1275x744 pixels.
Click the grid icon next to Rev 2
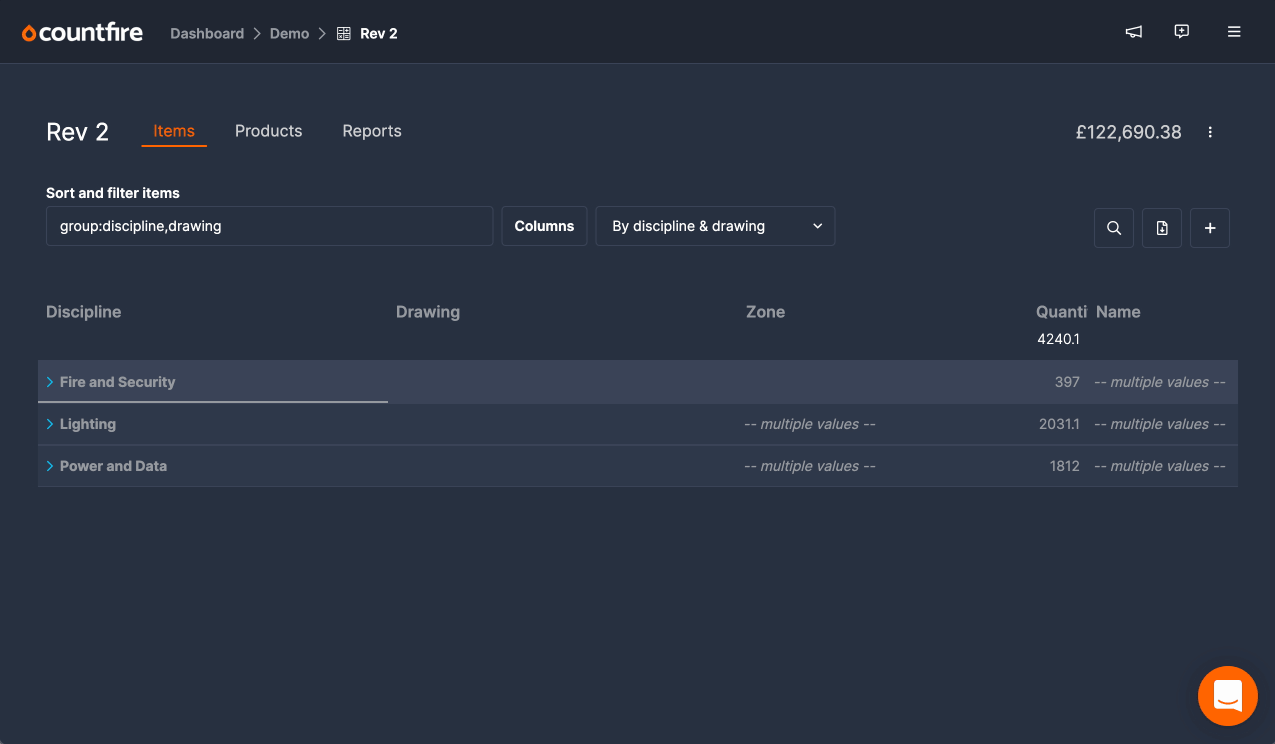point(341,32)
